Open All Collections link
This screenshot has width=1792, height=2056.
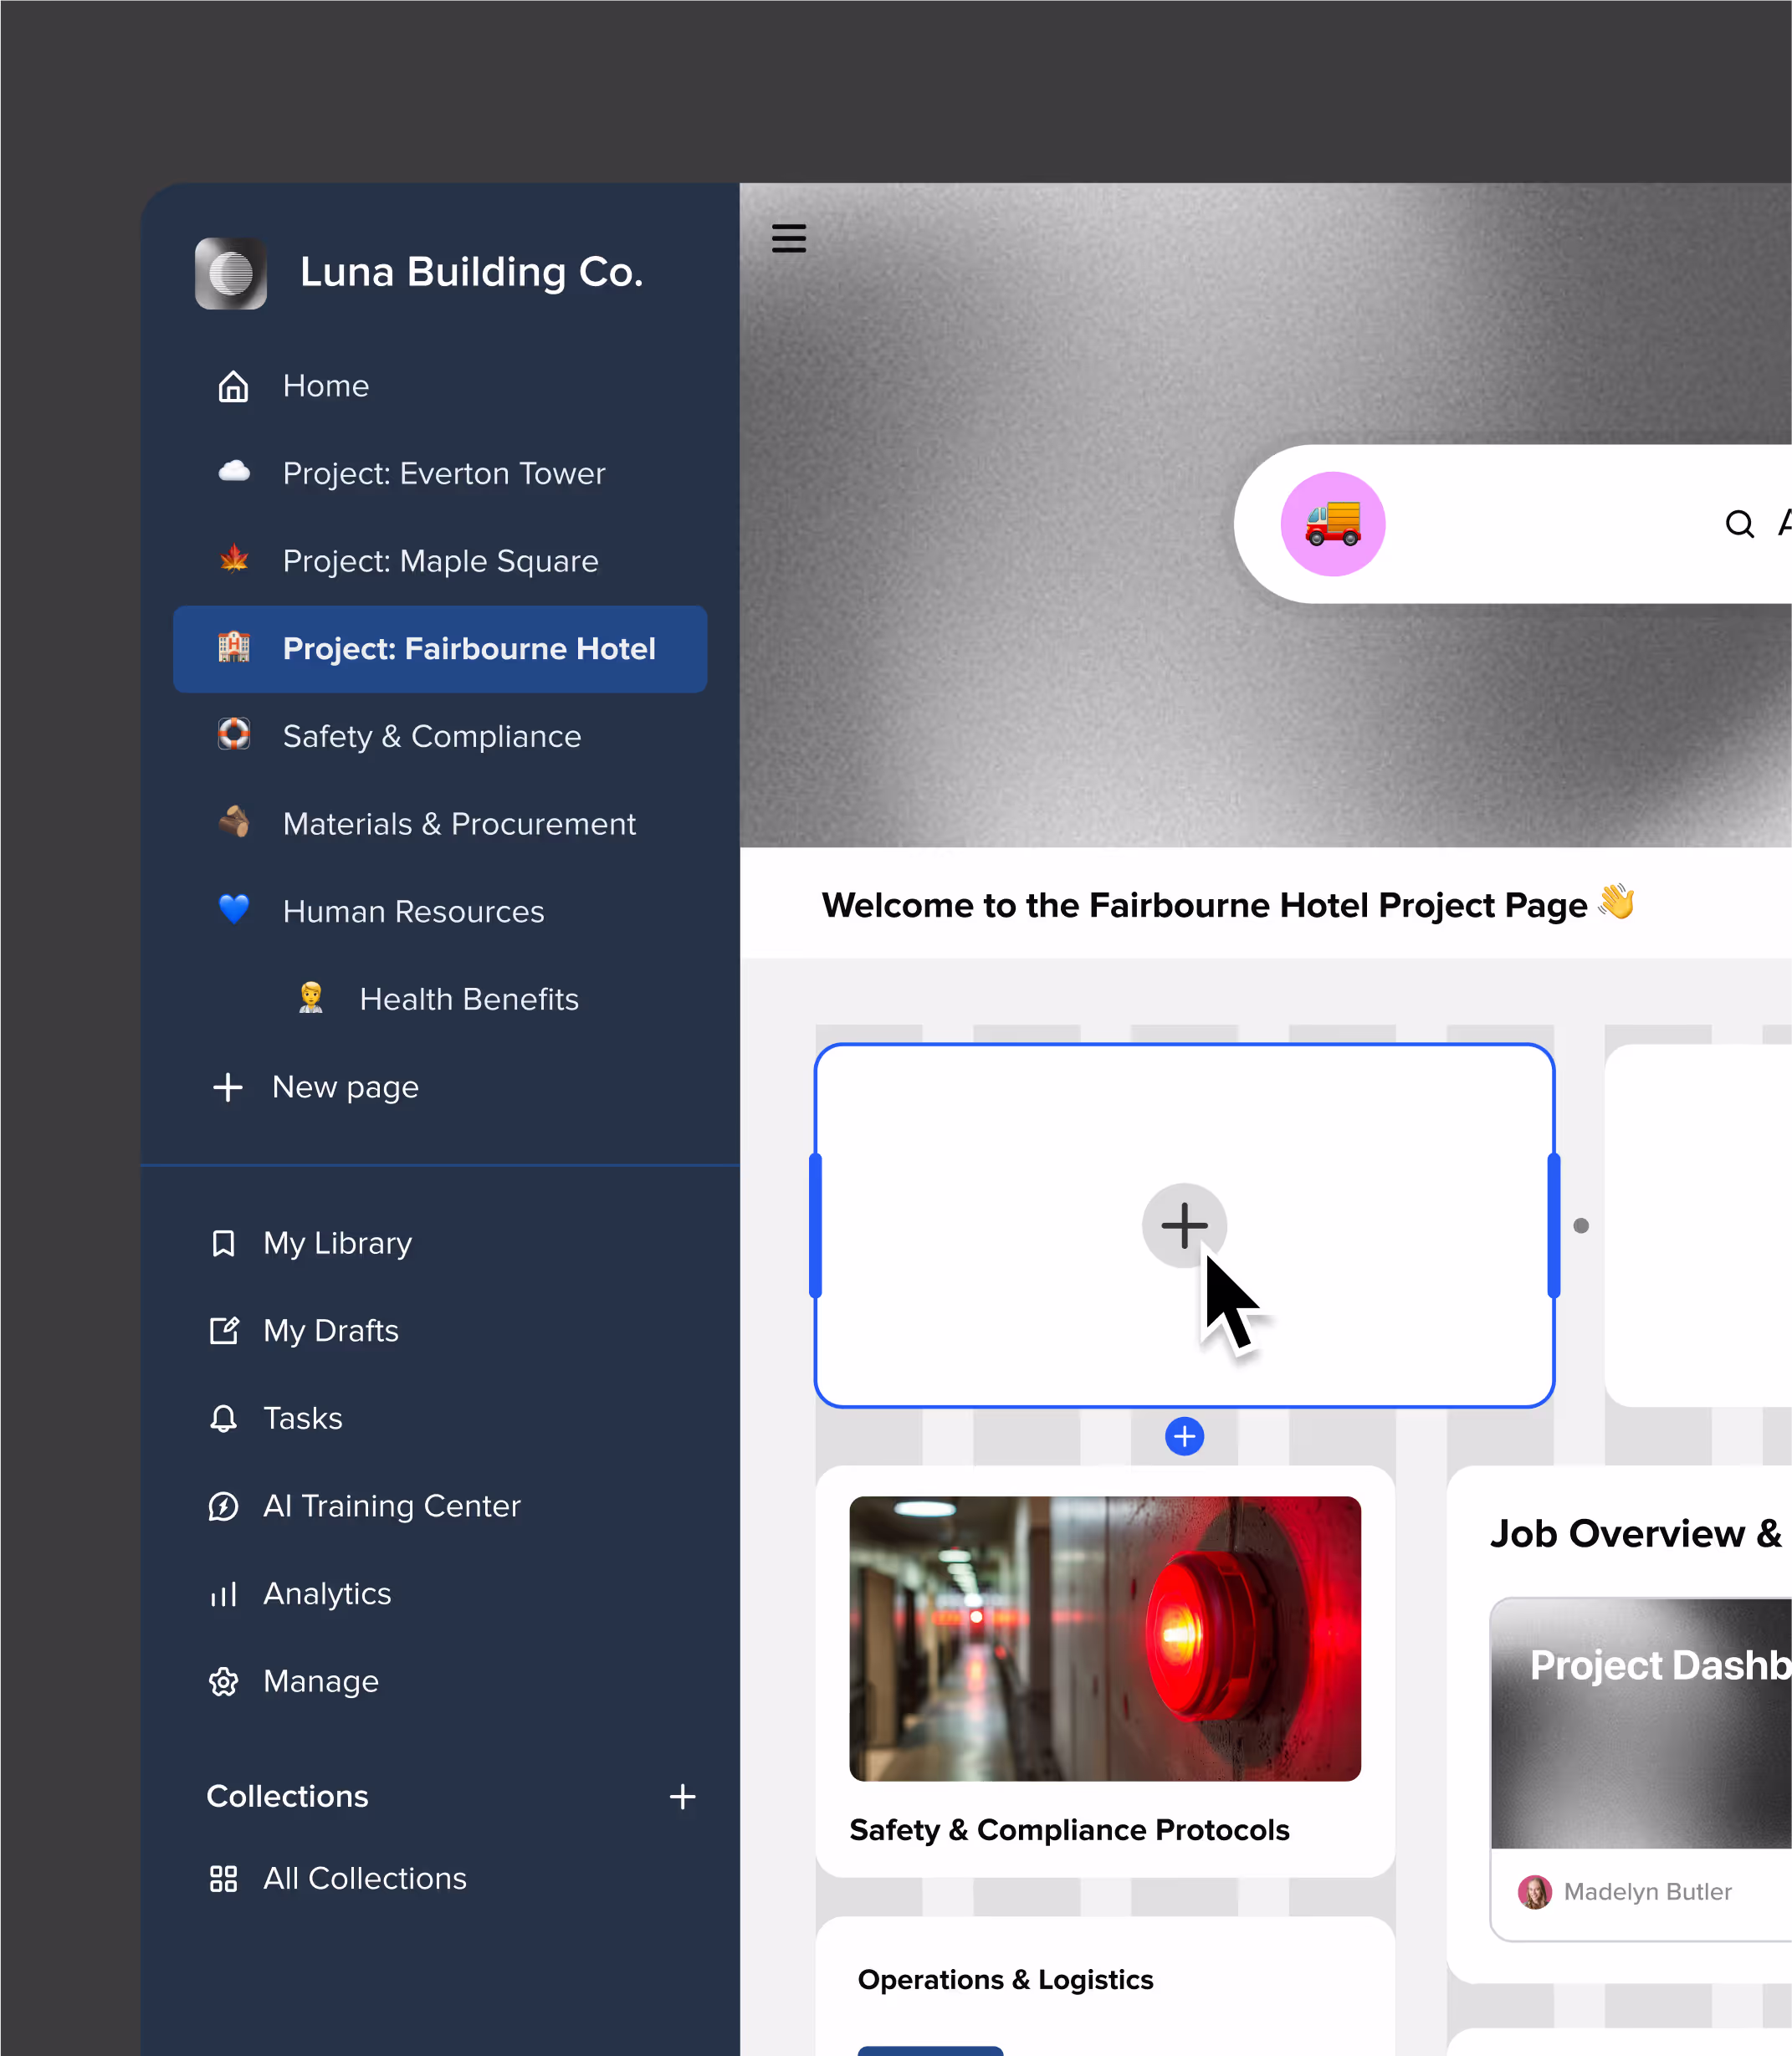click(x=364, y=1878)
